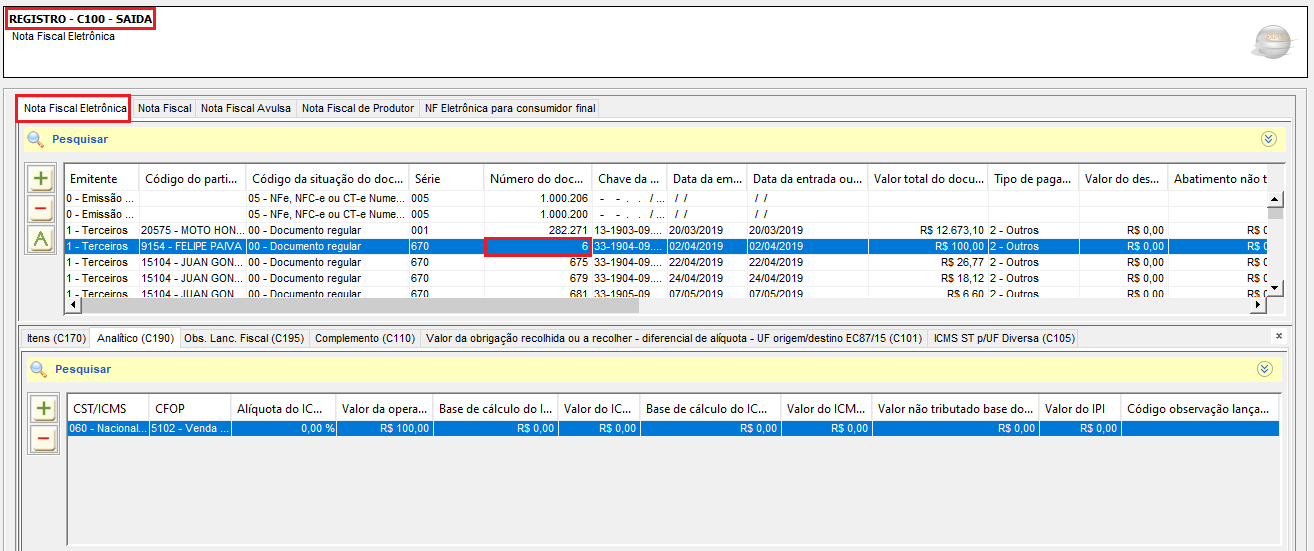The height and width of the screenshot is (551, 1314).
Task: Sort by the Valor do IPI column header
Action: pos(1080,408)
